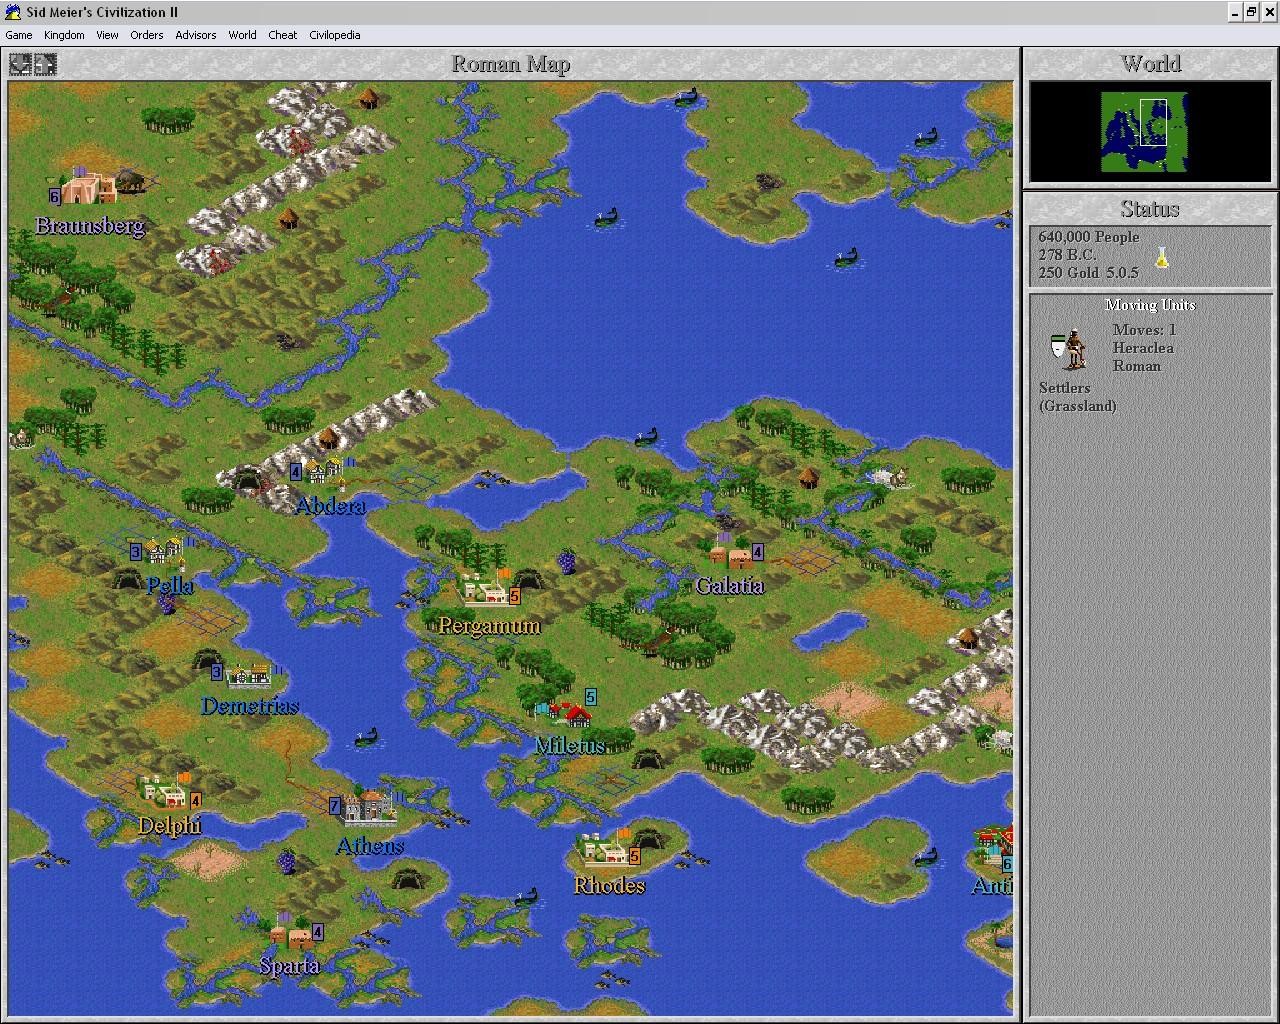
Task: Open the Kingdom menu
Action: point(64,35)
